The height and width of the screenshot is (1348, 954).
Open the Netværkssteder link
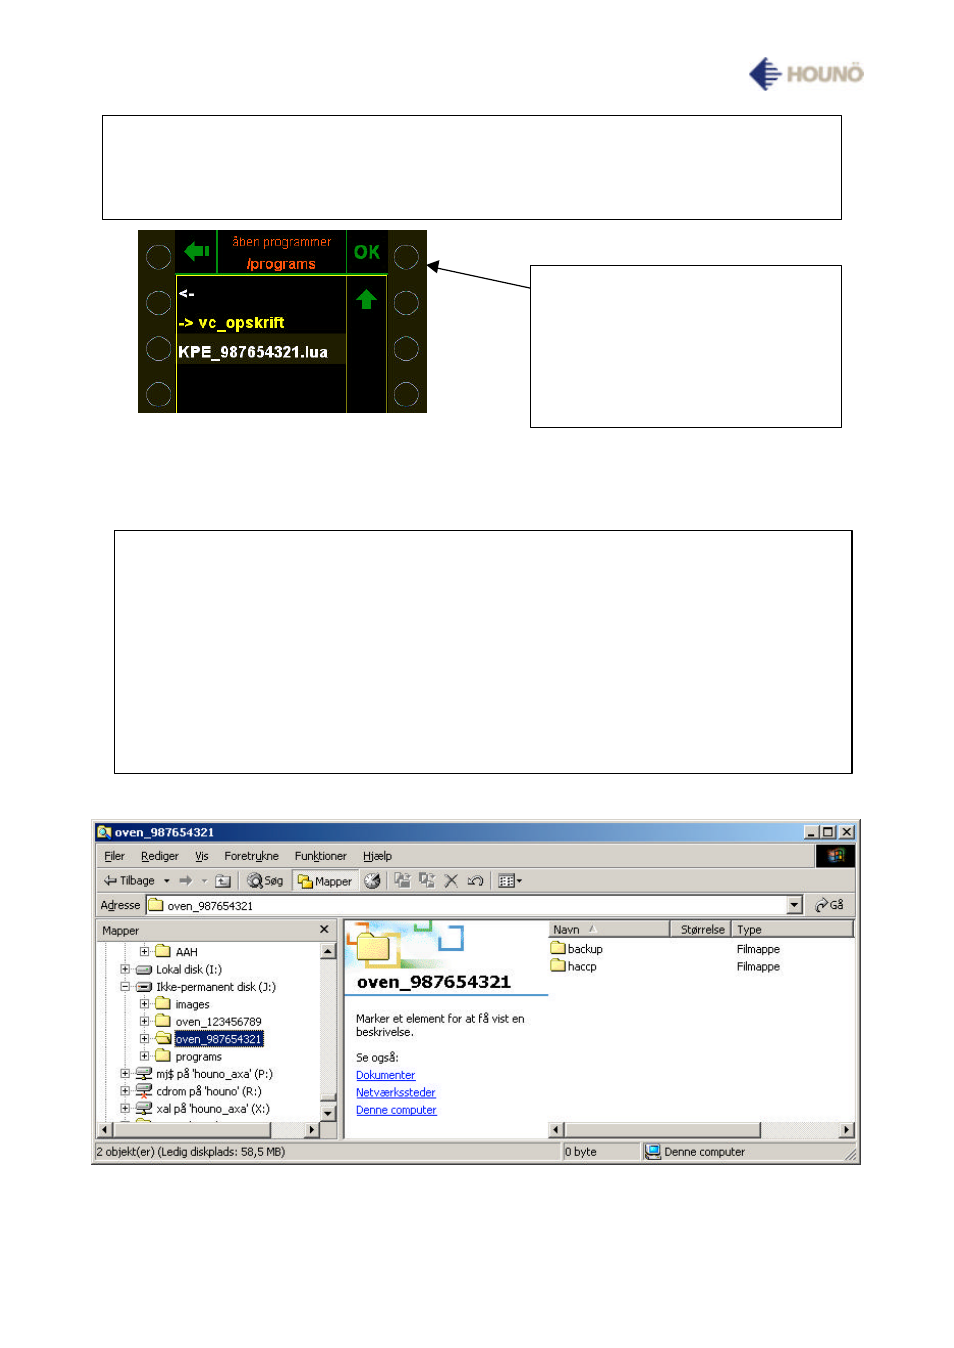click(395, 1092)
